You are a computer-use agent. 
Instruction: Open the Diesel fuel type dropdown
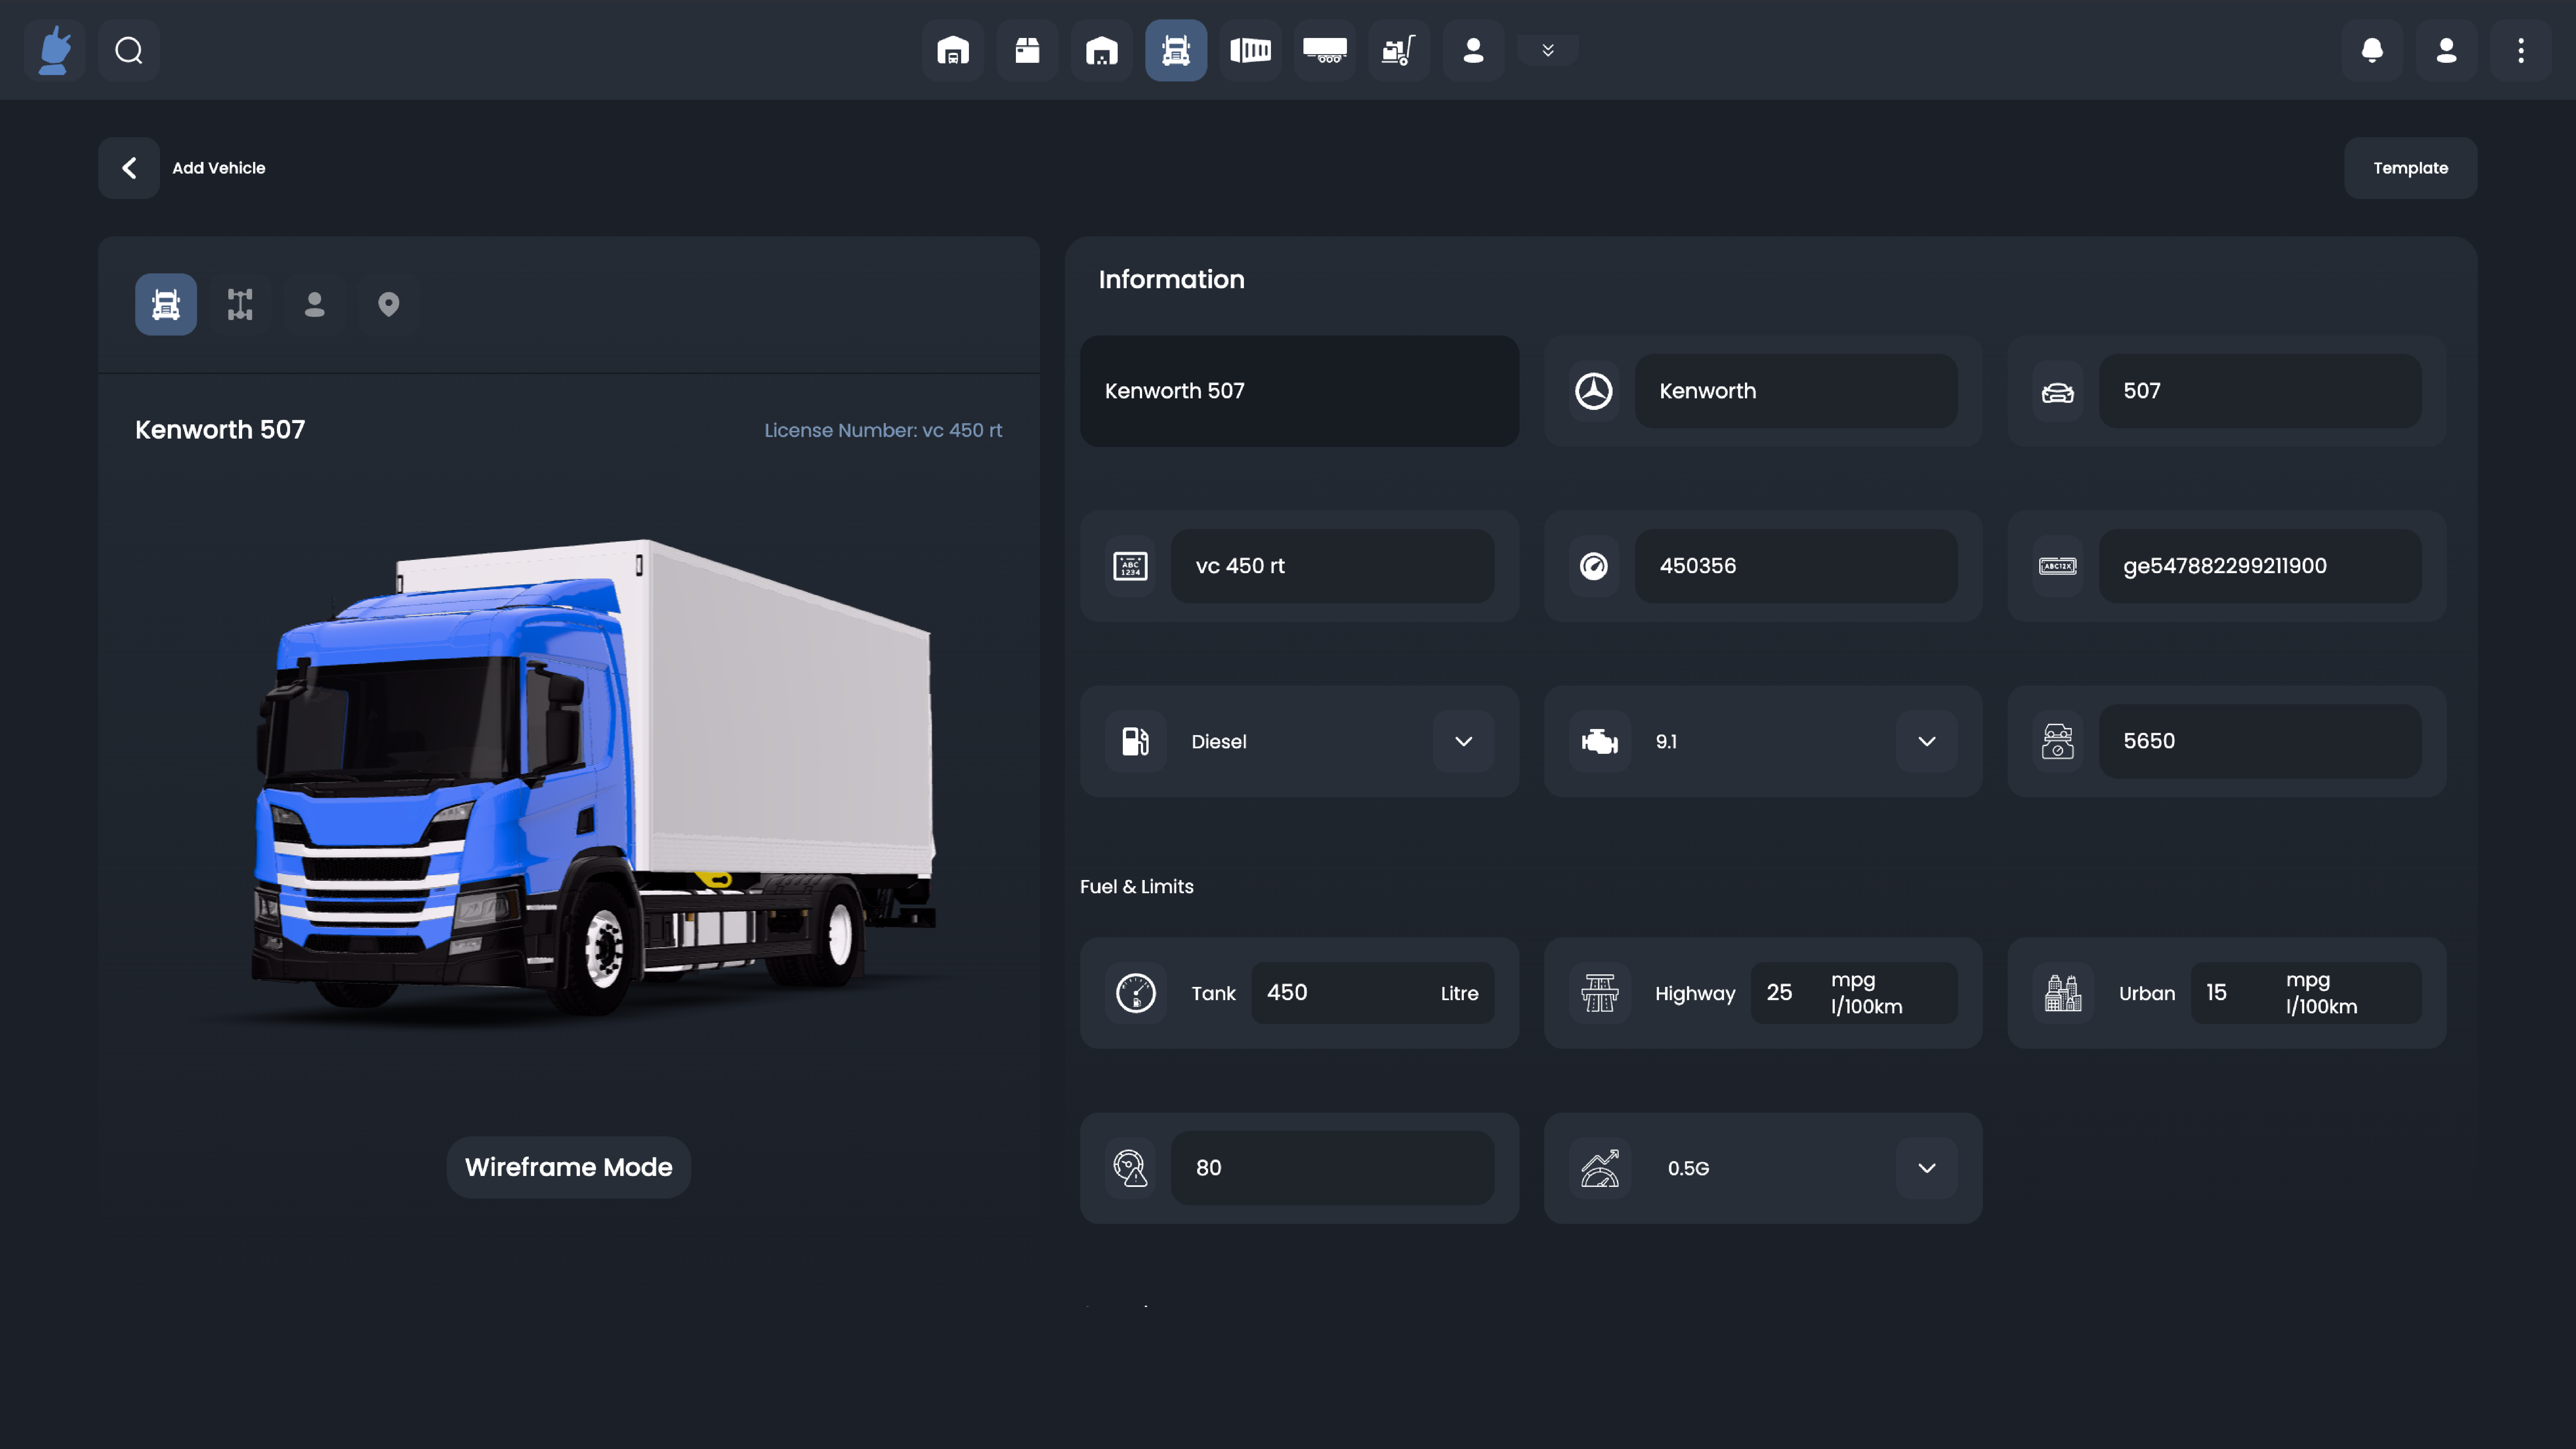(1464, 741)
